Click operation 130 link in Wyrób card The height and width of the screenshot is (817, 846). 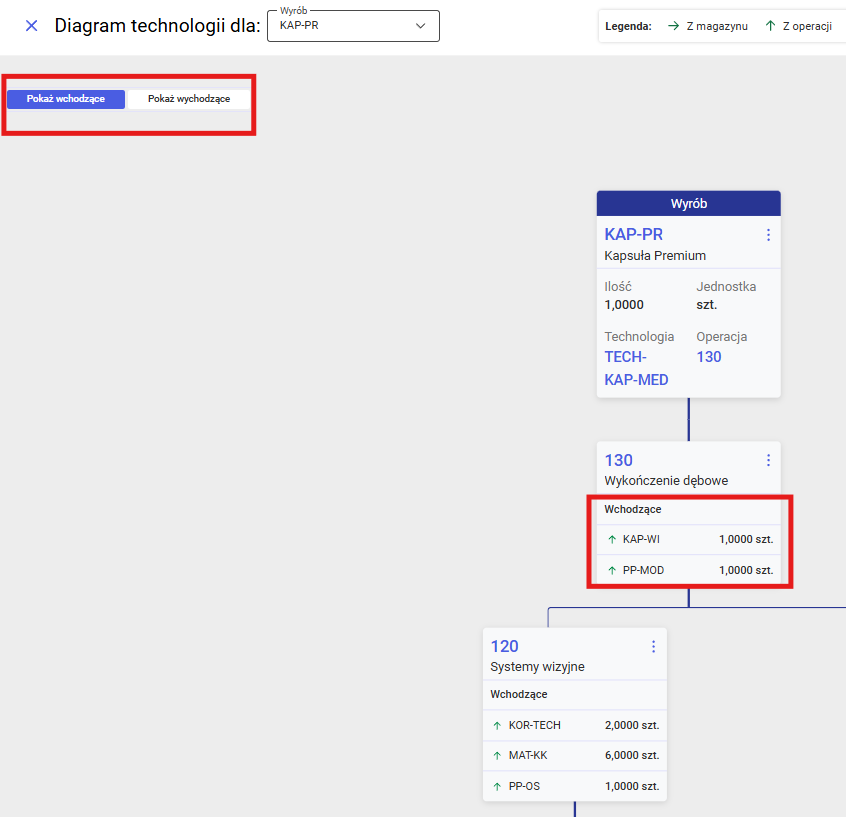point(708,357)
